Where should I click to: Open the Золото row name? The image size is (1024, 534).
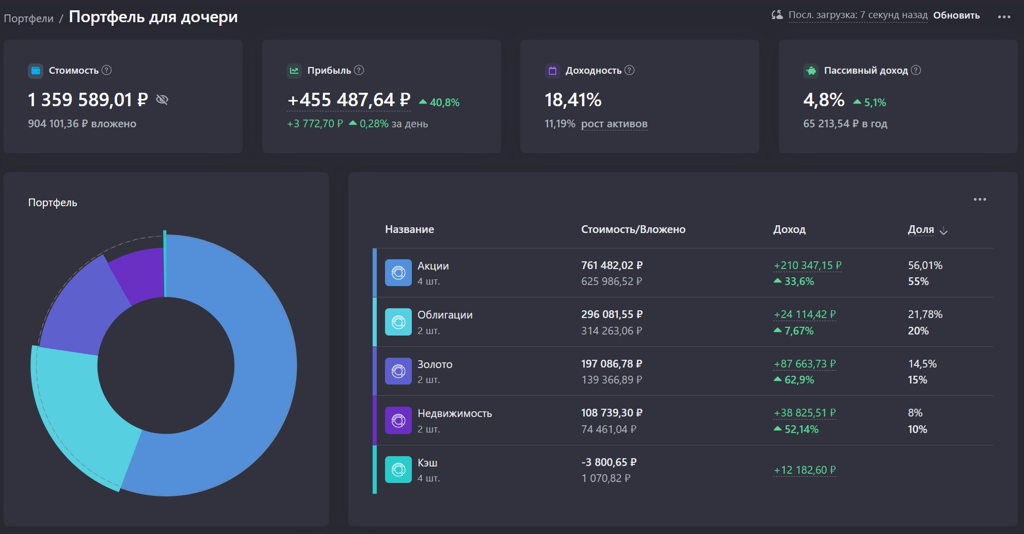pos(434,364)
